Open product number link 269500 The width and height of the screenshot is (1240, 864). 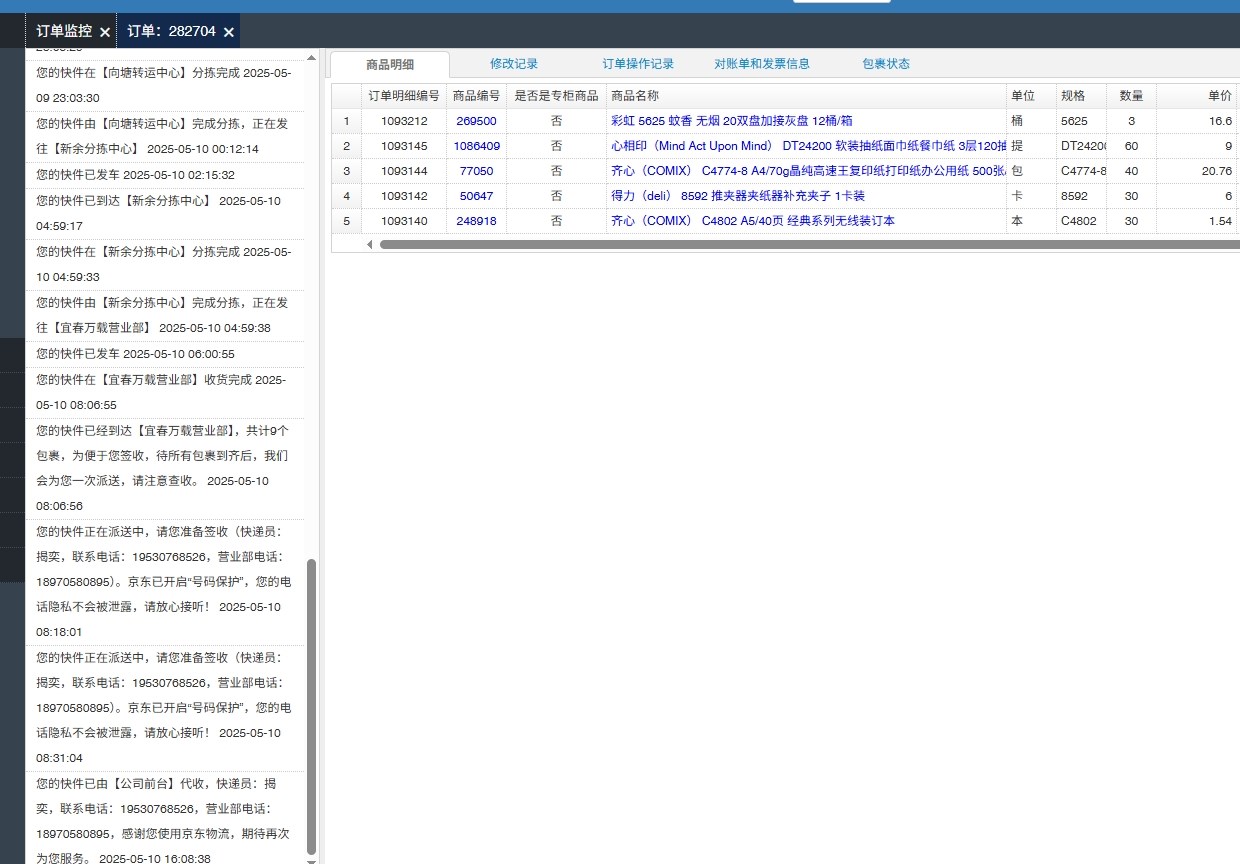476,121
